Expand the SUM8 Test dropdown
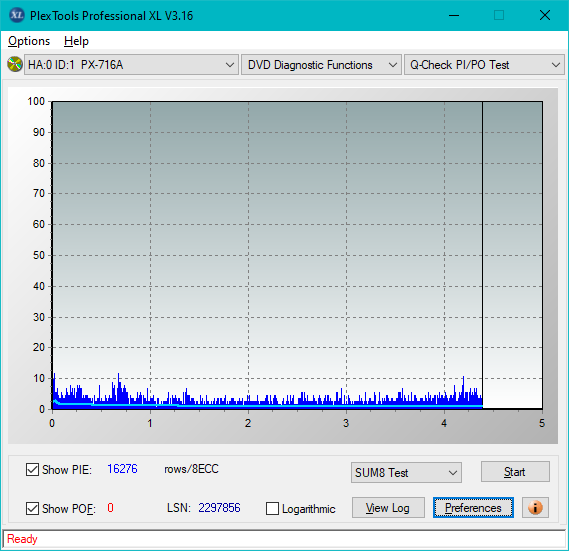Image resolution: width=569 pixels, height=551 pixels. click(406, 473)
